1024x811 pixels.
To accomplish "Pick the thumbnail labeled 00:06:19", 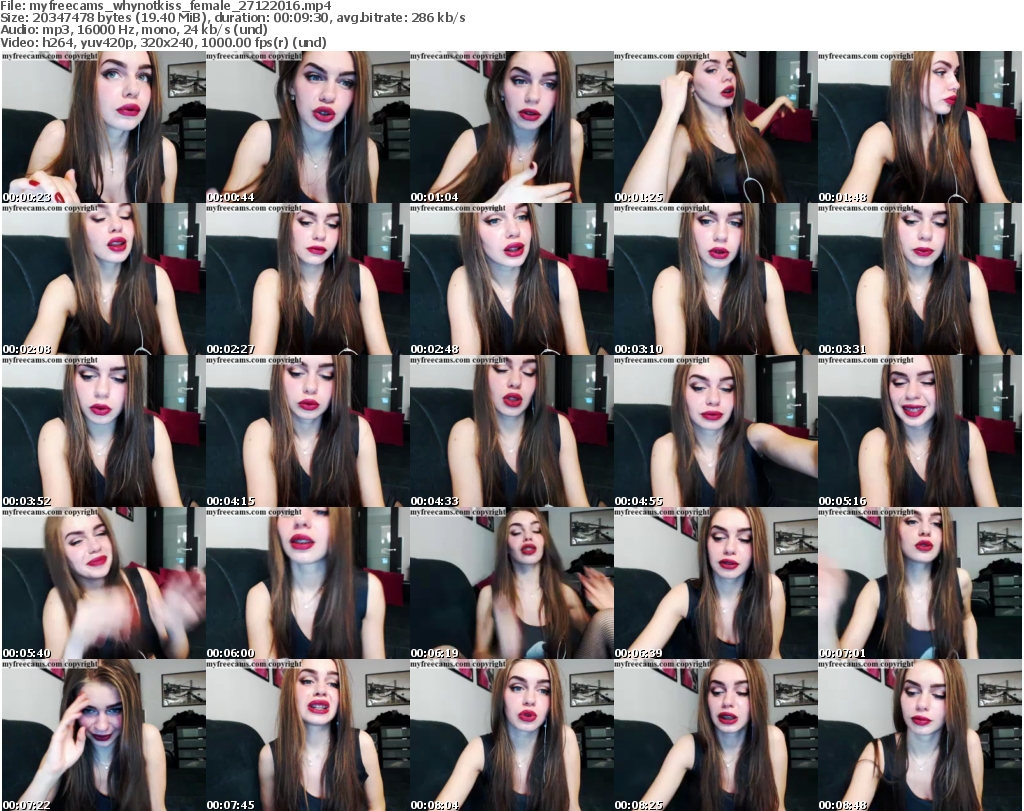I will [x=511, y=583].
